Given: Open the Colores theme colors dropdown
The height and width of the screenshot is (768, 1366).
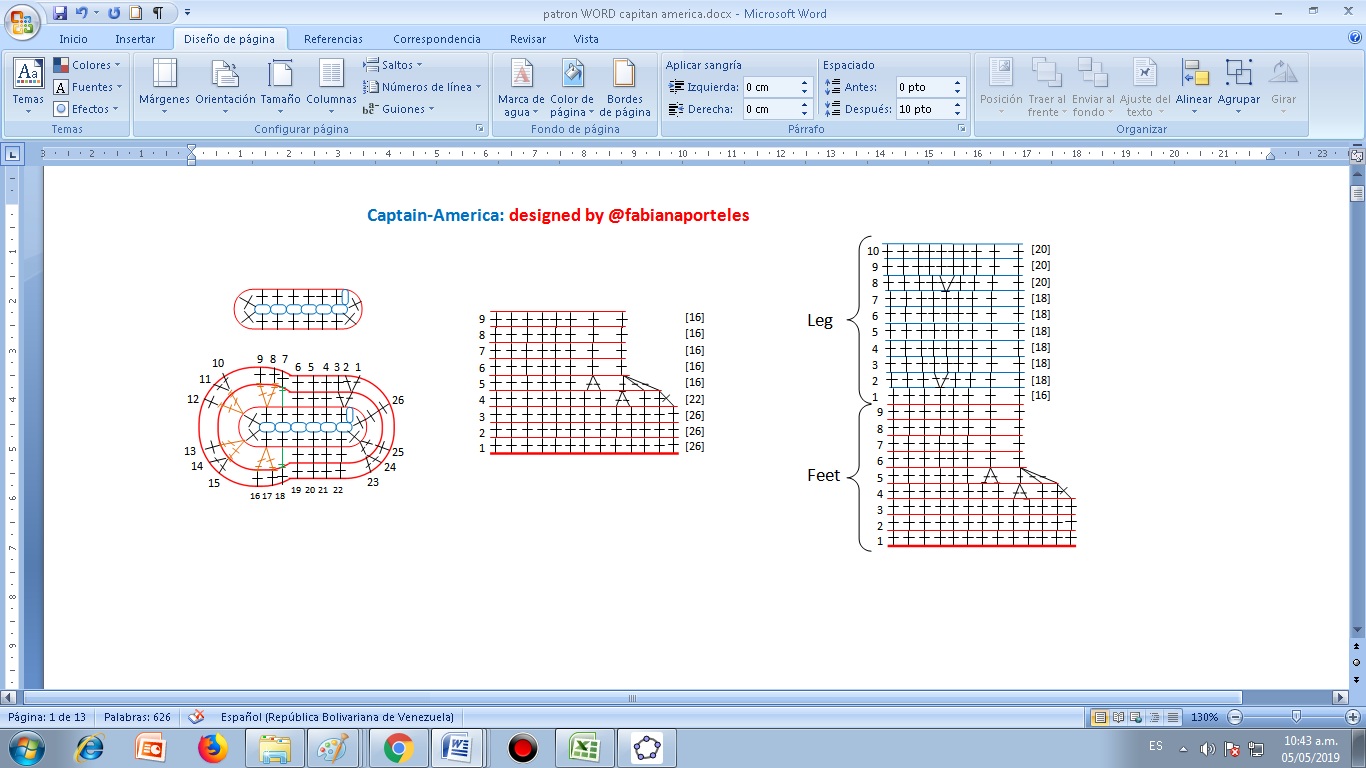Looking at the screenshot, I should (x=87, y=65).
